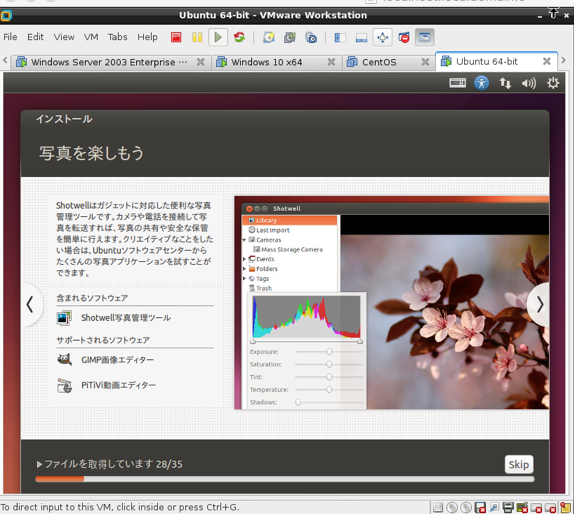
Task: Revert to snapshot using the toolbar icon
Action: 290,37
